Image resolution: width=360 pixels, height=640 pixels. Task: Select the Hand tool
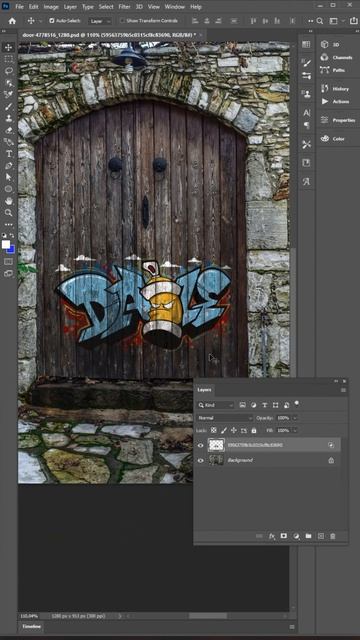8,201
